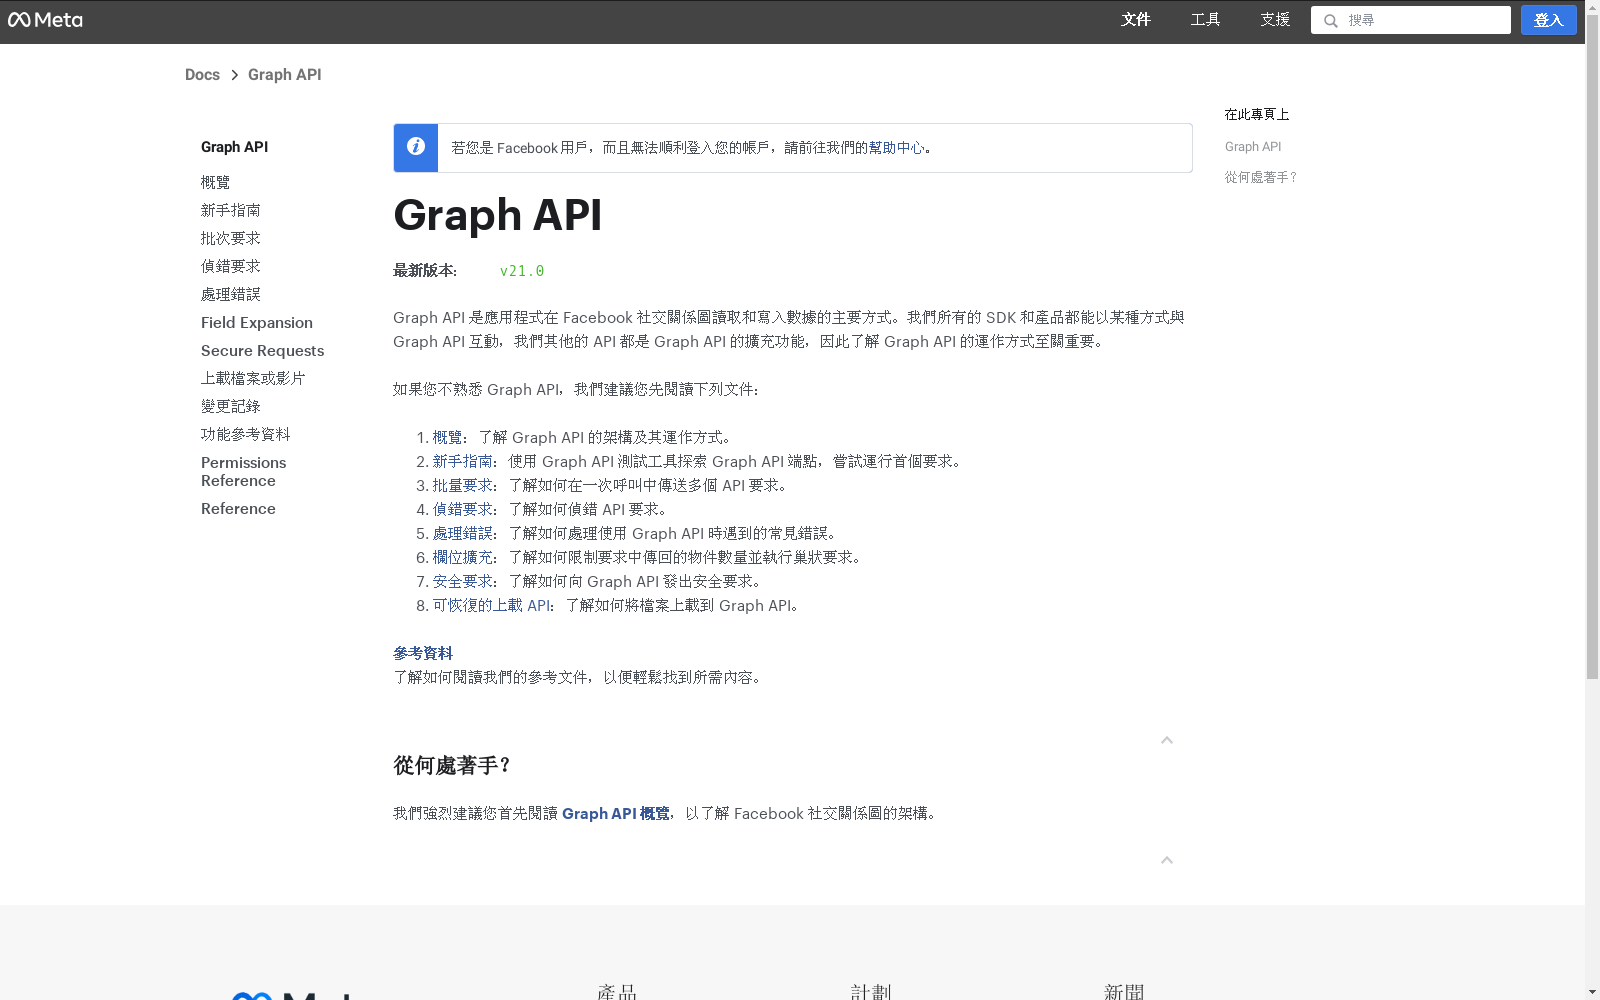Open the 工具 header menu
This screenshot has width=1600, height=1000.
tap(1205, 20)
